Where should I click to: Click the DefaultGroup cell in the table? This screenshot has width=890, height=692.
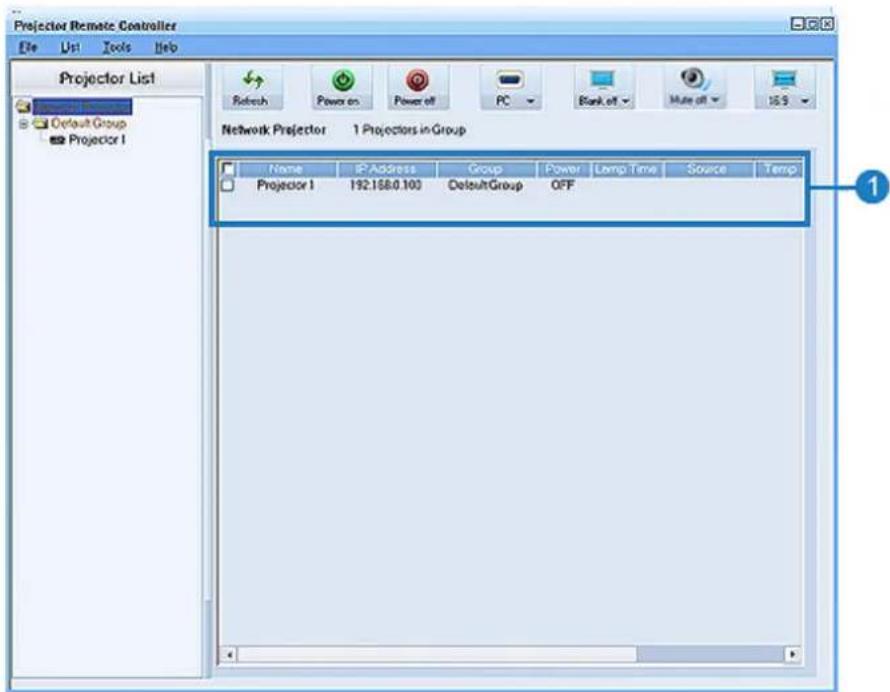pyautogui.click(x=485, y=185)
